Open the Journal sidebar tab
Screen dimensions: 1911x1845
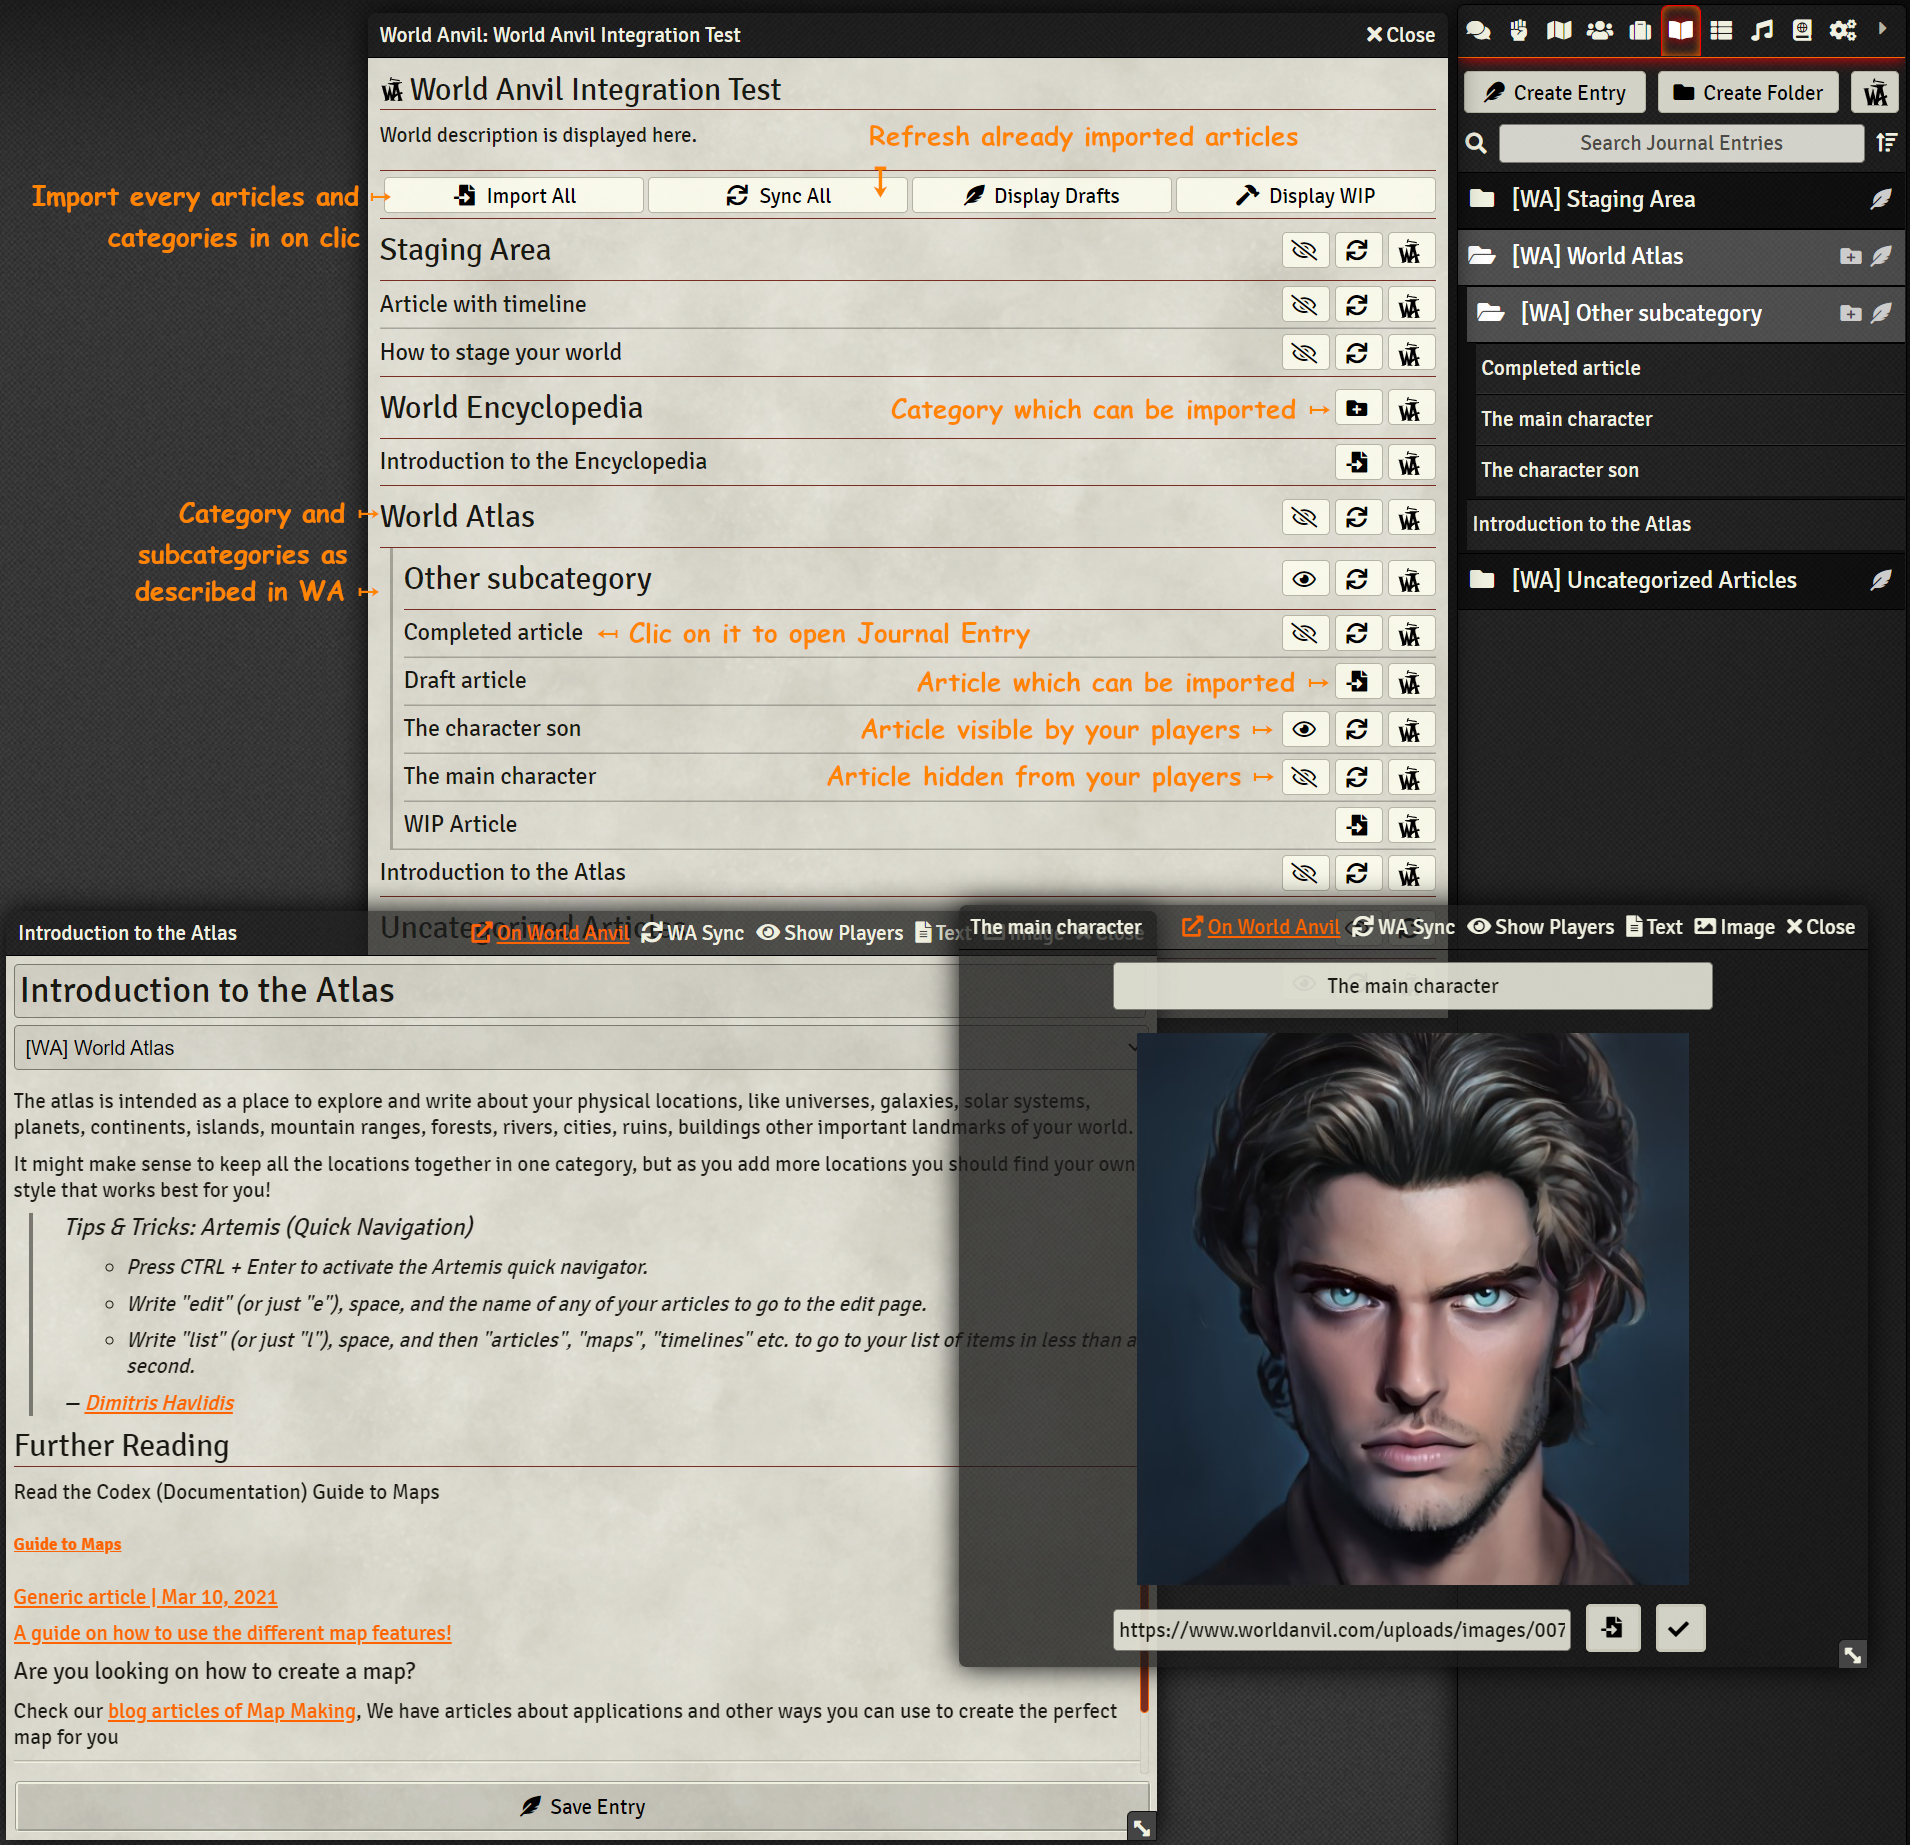pos(1681,31)
